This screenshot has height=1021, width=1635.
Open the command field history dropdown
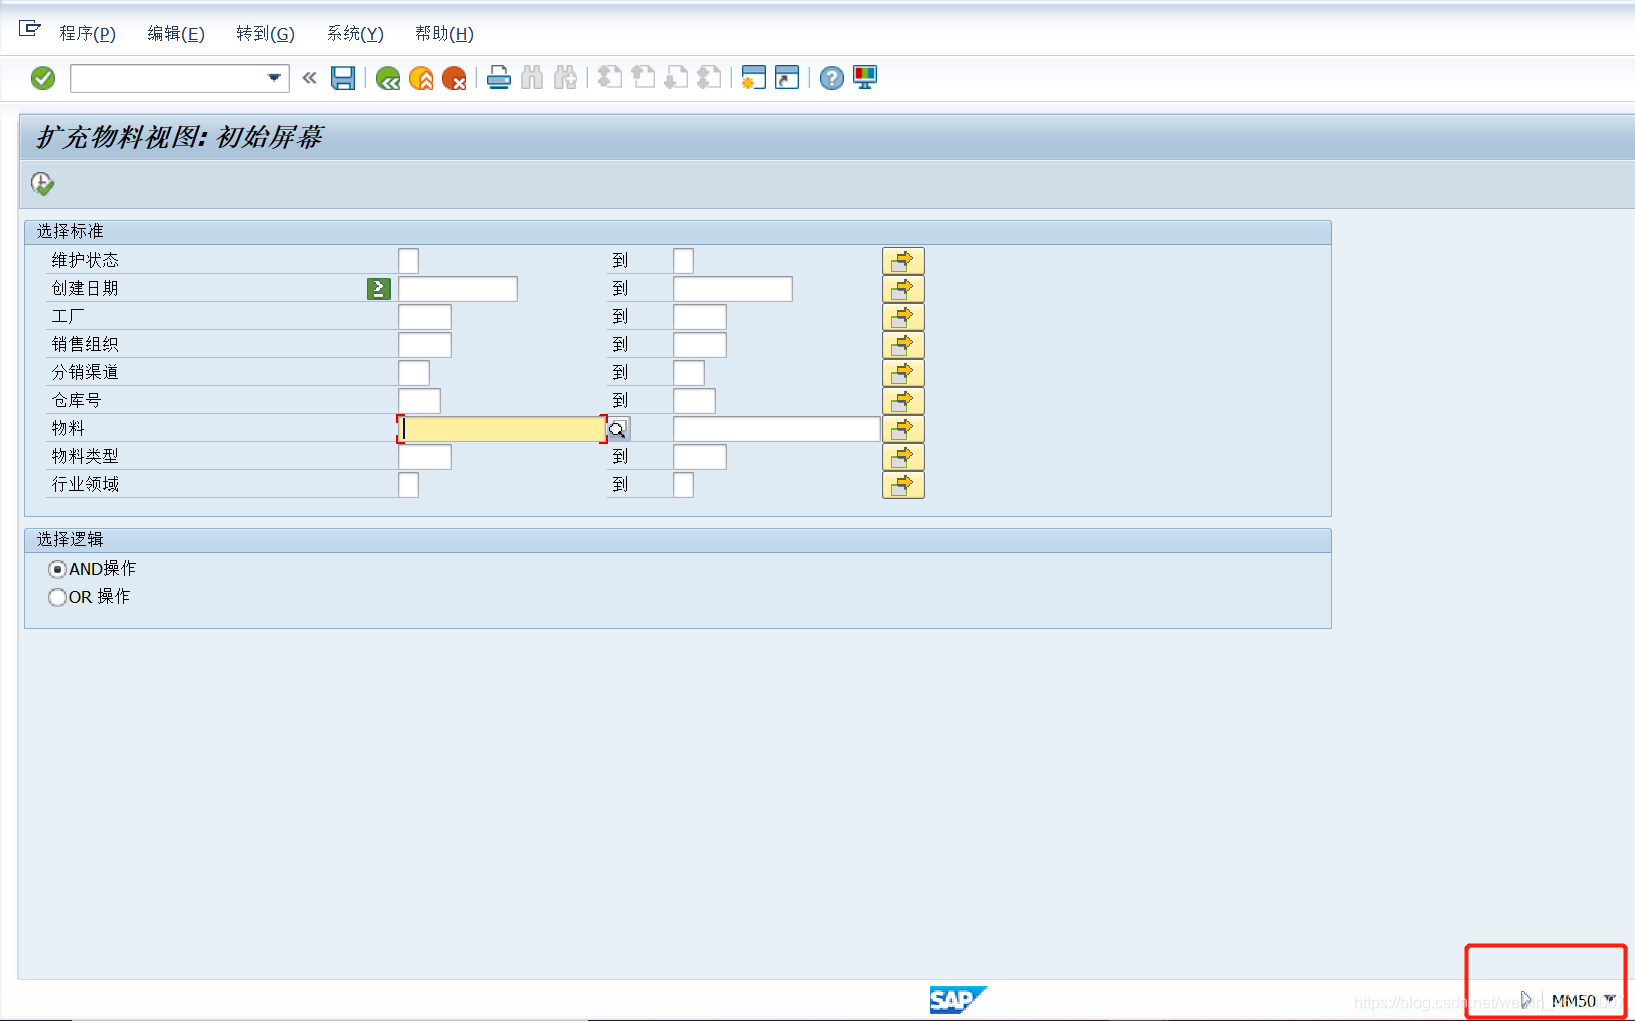(273, 78)
